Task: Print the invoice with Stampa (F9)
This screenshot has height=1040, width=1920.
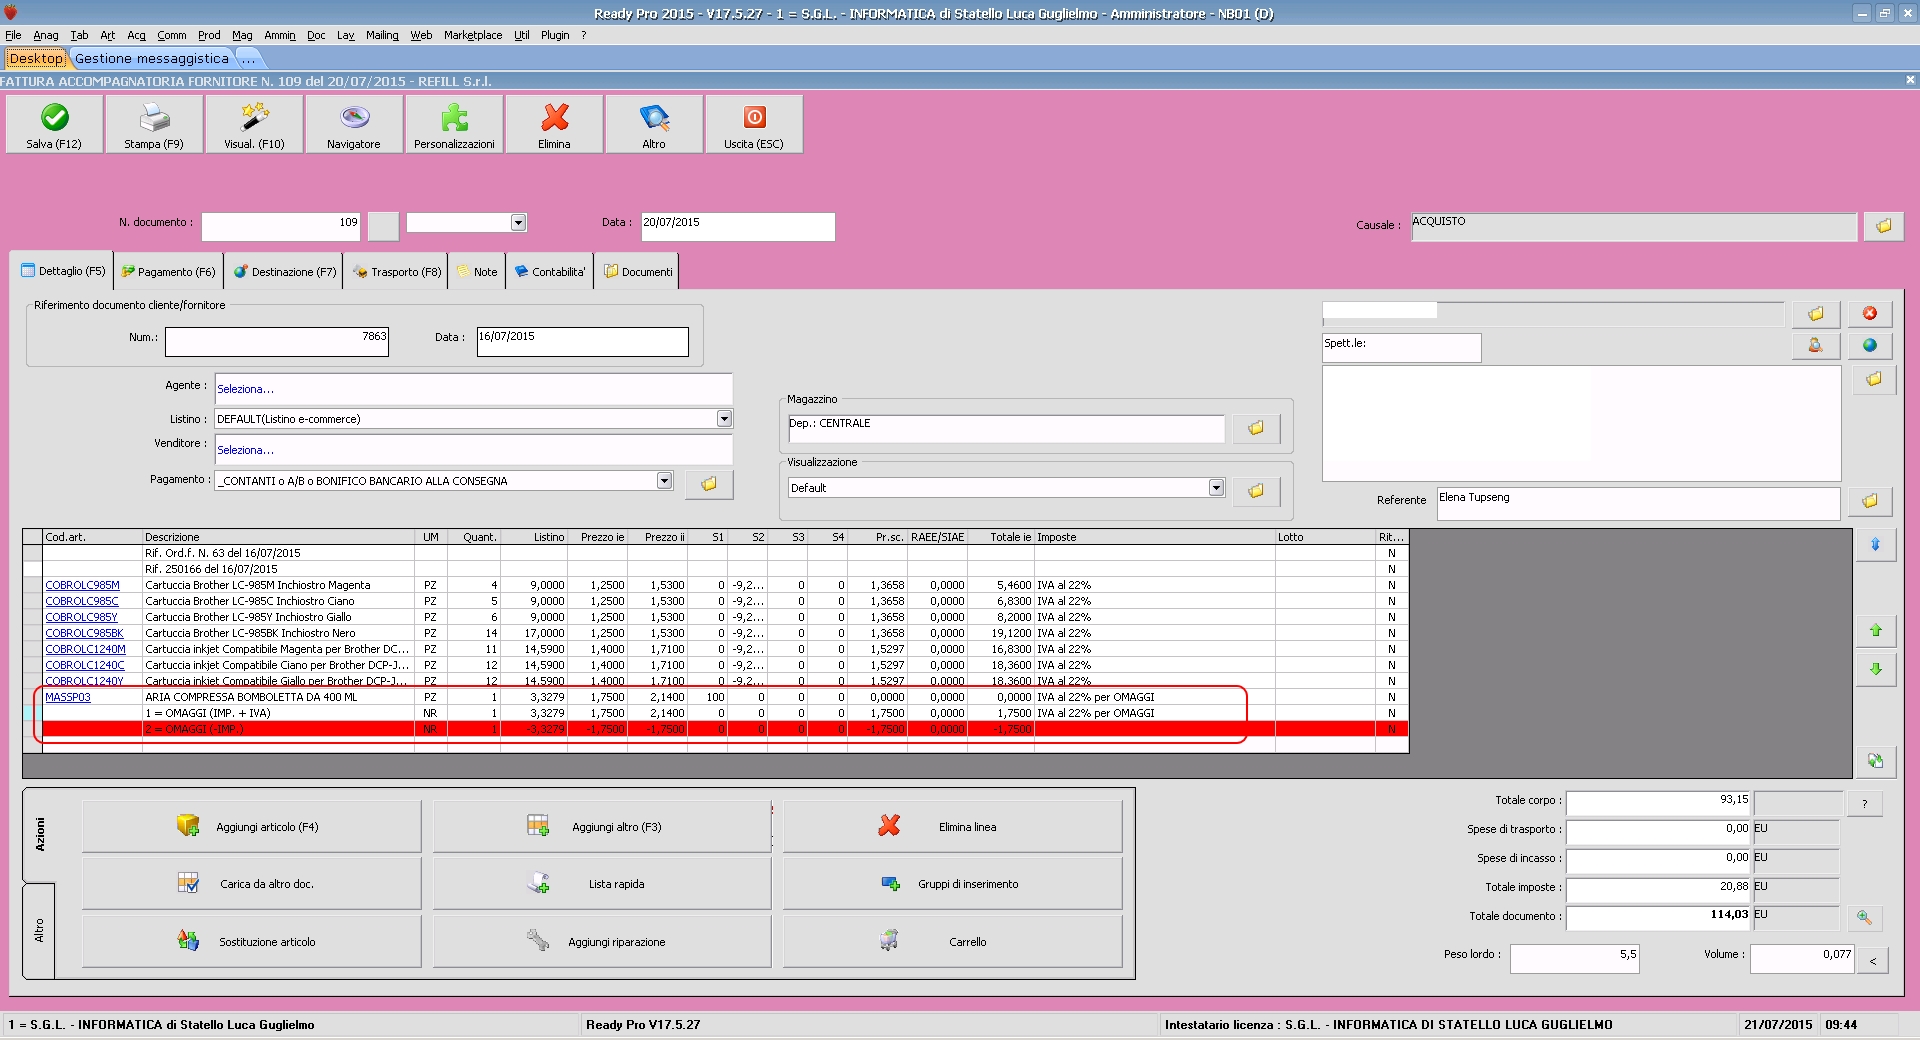Action: point(154,124)
